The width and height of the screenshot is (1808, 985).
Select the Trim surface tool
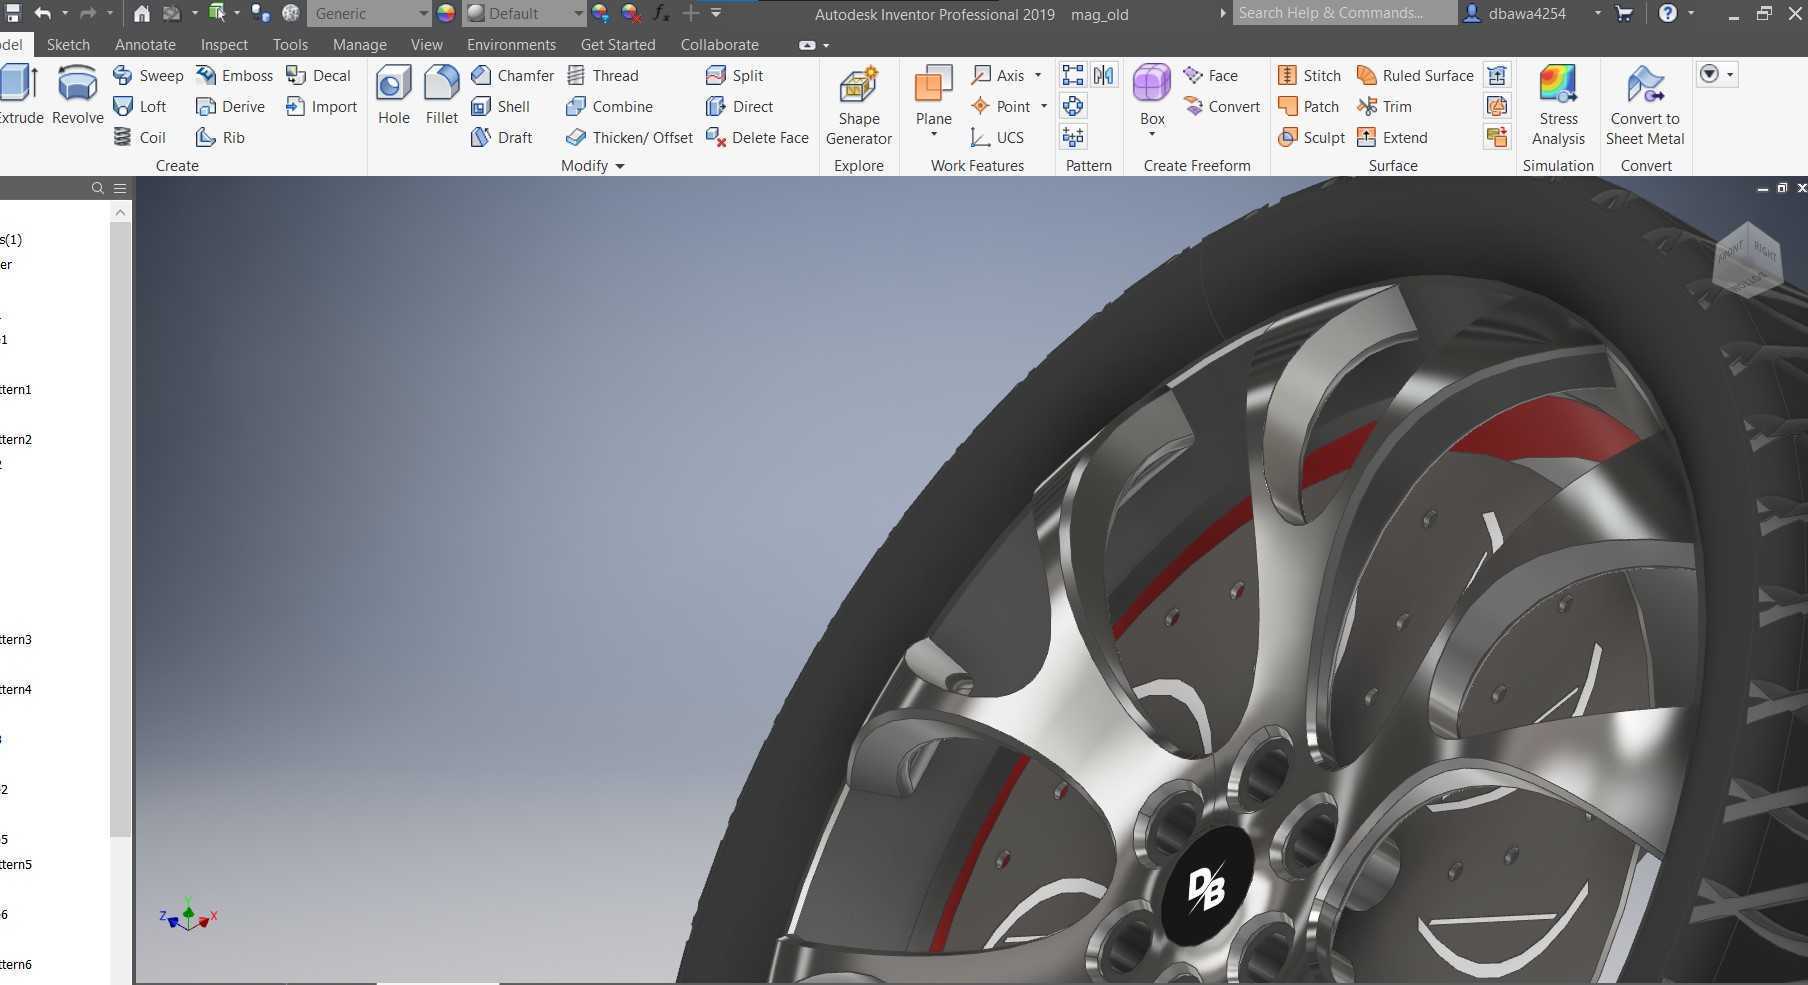coord(1384,106)
